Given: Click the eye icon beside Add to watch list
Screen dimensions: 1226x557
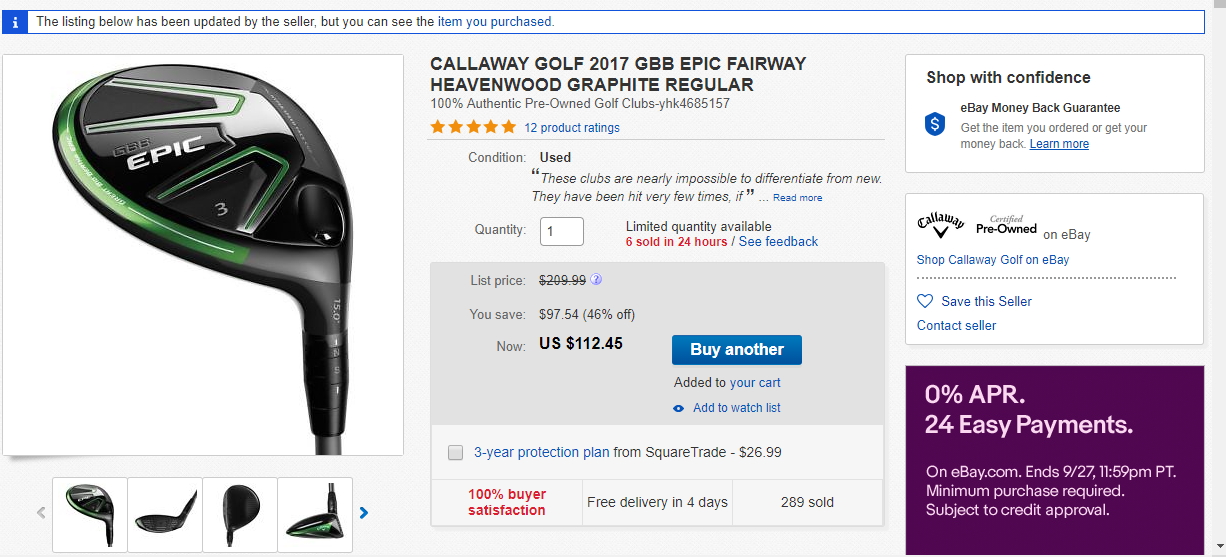Looking at the screenshot, I should pos(679,408).
